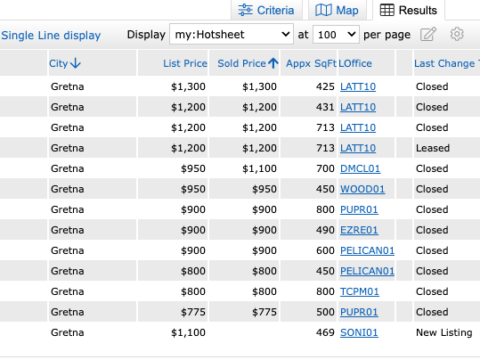480x360 pixels.
Task: Click the Criteria sliders icon
Action: (x=245, y=10)
